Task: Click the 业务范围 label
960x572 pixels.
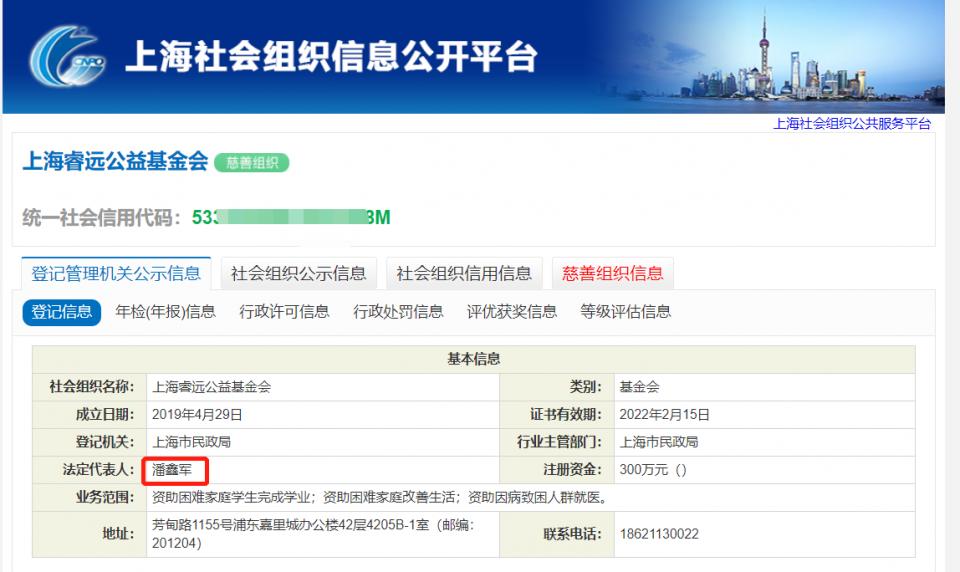Action: coord(105,497)
